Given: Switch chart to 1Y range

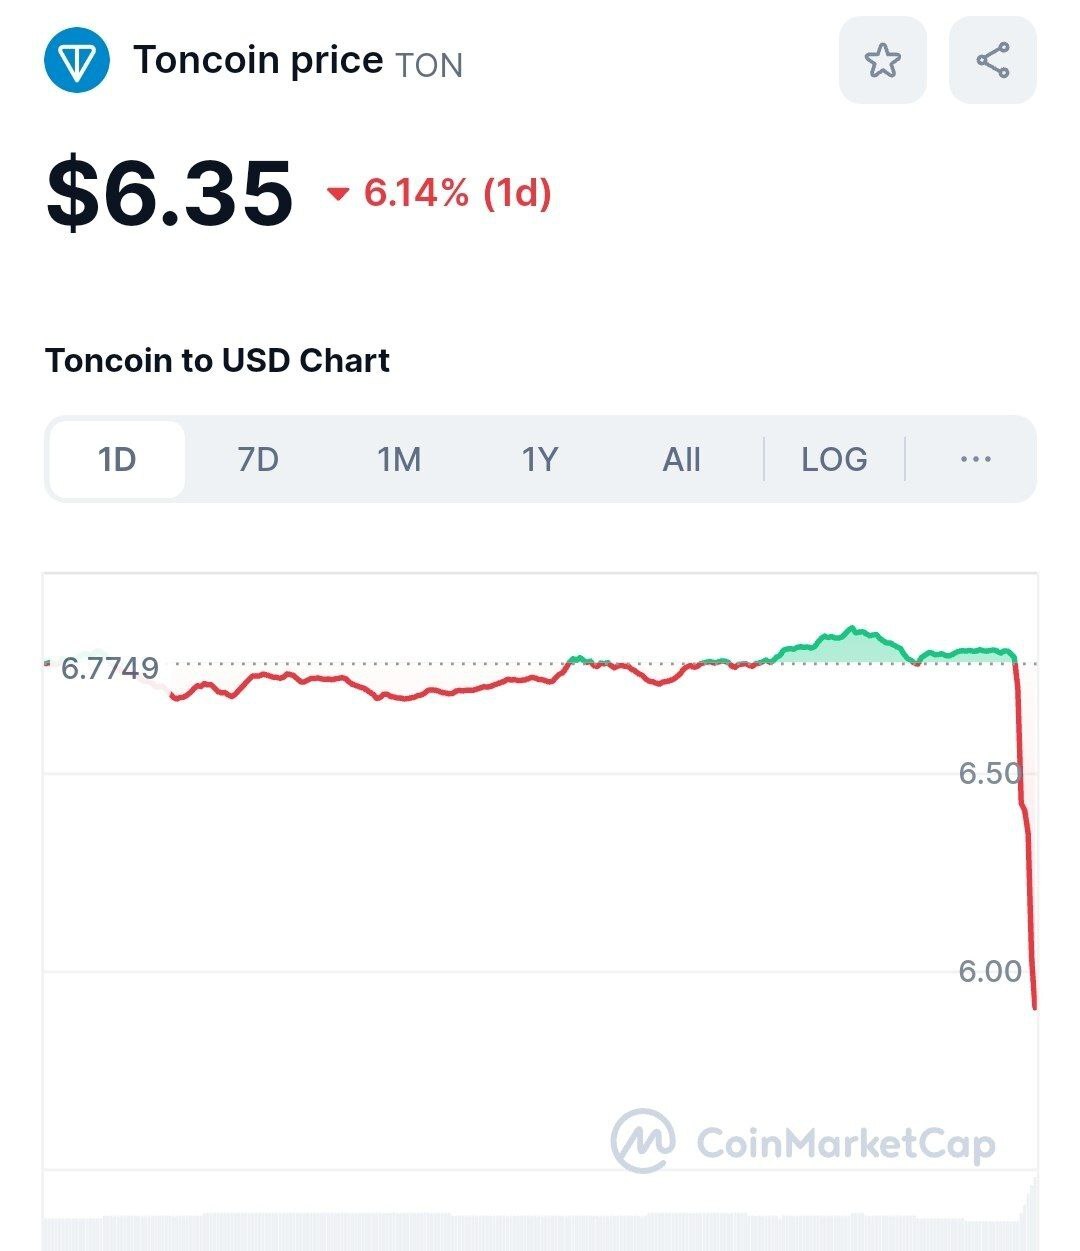Looking at the screenshot, I should [x=540, y=459].
